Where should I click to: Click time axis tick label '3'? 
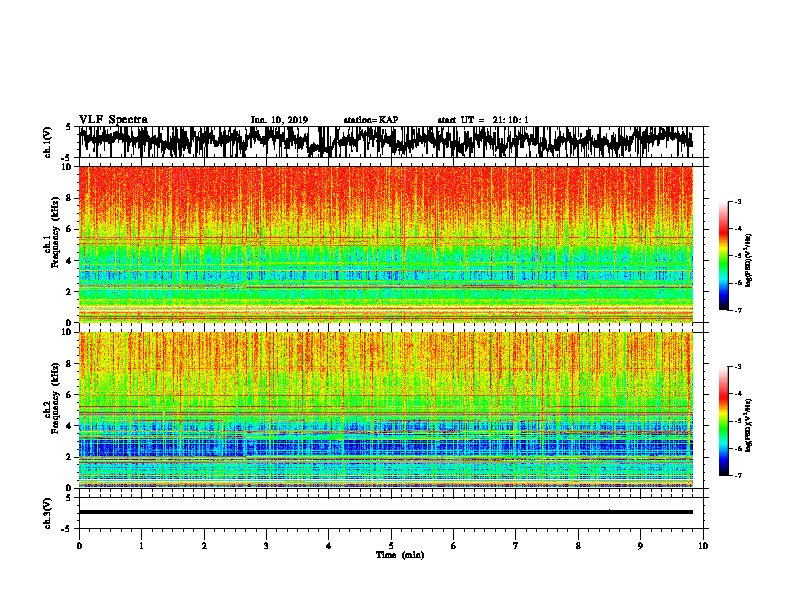tap(266, 546)
